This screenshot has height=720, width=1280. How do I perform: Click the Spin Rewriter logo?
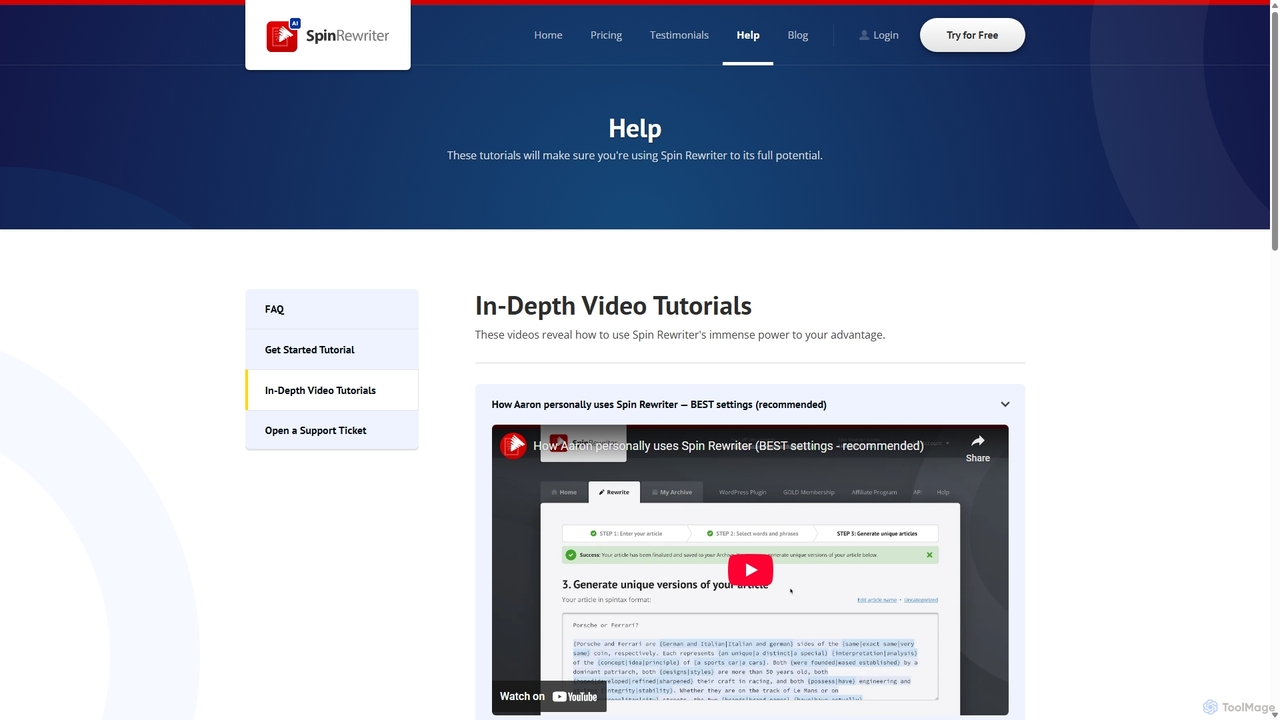point(327,35)
